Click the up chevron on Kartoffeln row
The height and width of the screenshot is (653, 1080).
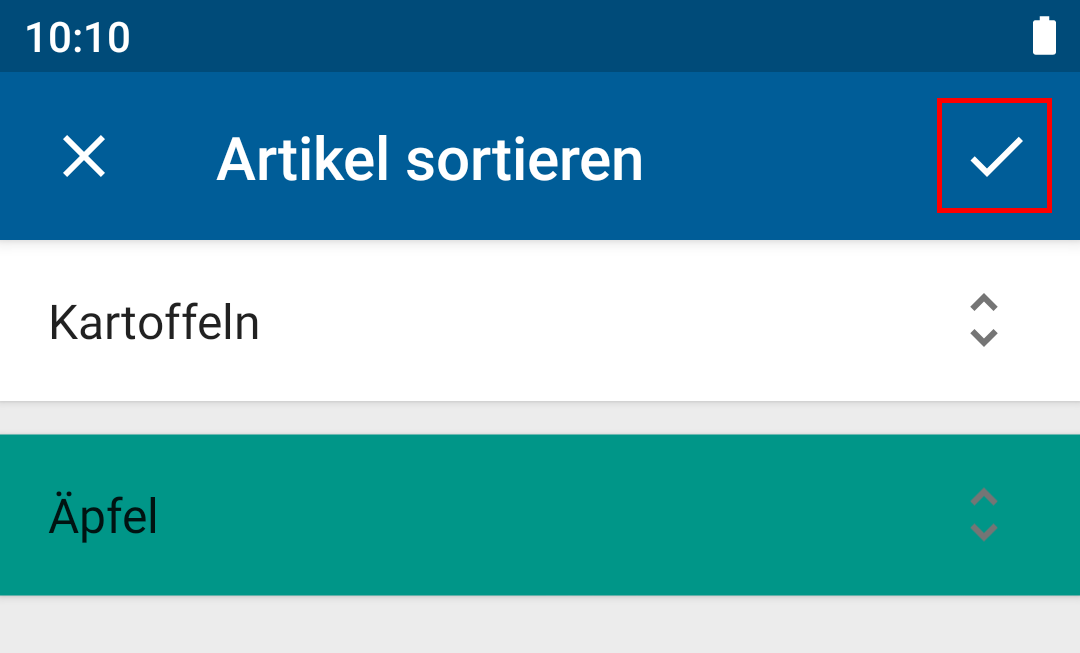[x=984, y=302]
